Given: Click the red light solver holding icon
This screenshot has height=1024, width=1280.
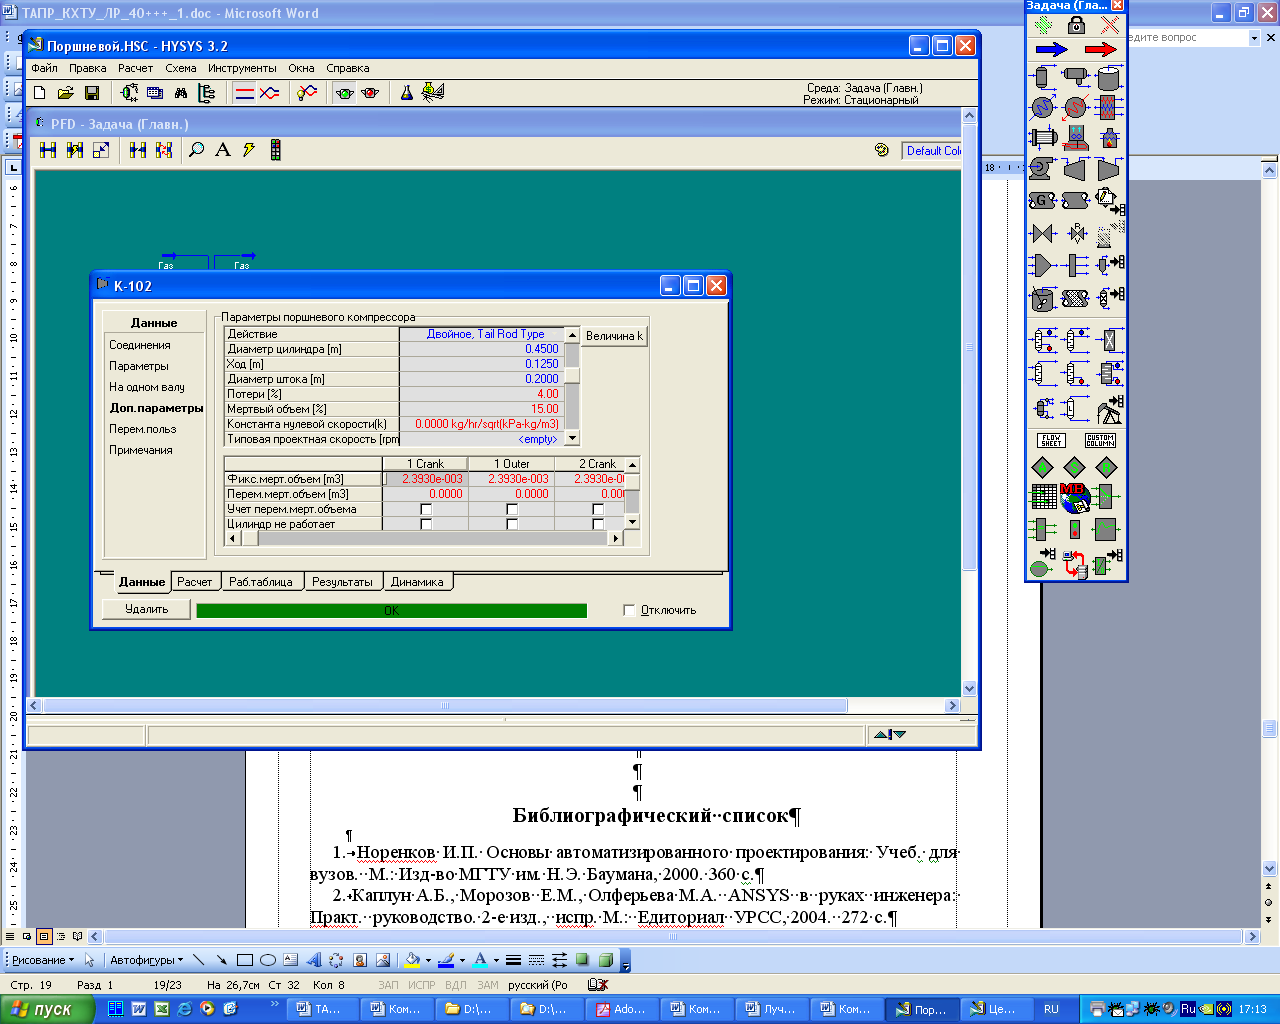Looking at the screenshot, I should point(370,93).
